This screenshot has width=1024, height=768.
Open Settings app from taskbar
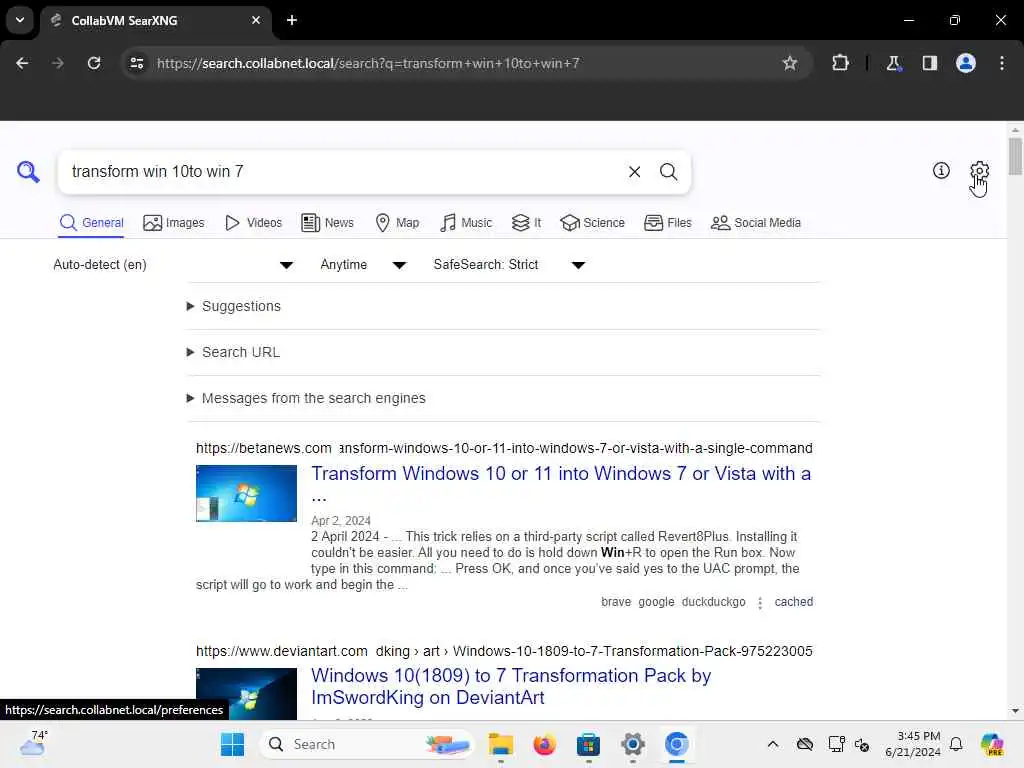632,744
